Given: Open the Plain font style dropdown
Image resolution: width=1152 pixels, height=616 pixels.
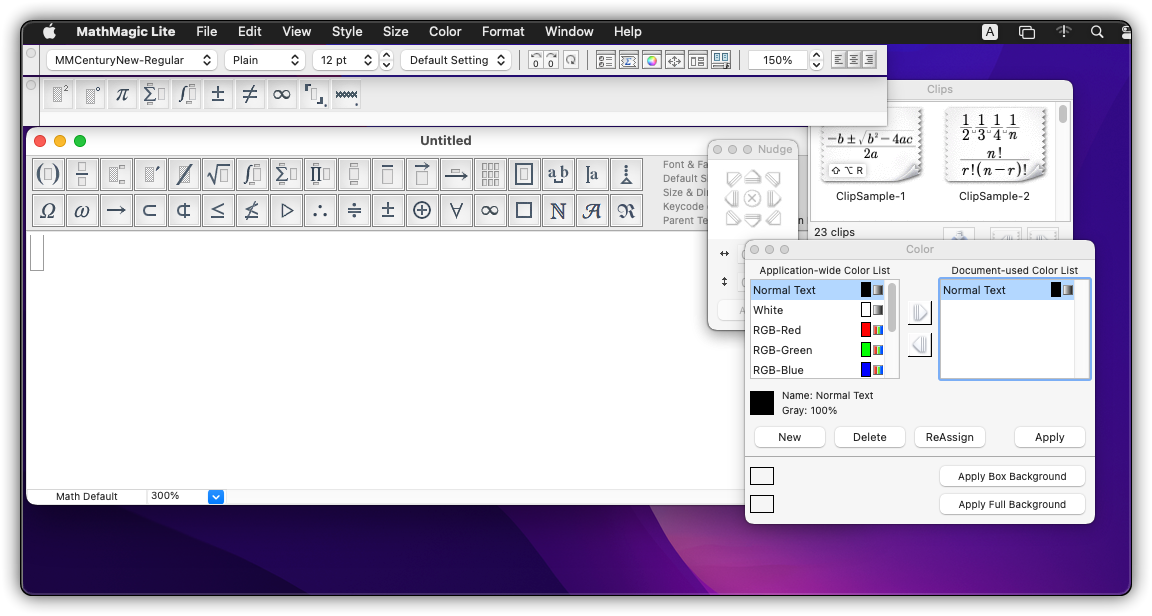Looking at the screenshot, I should [264, 60].
